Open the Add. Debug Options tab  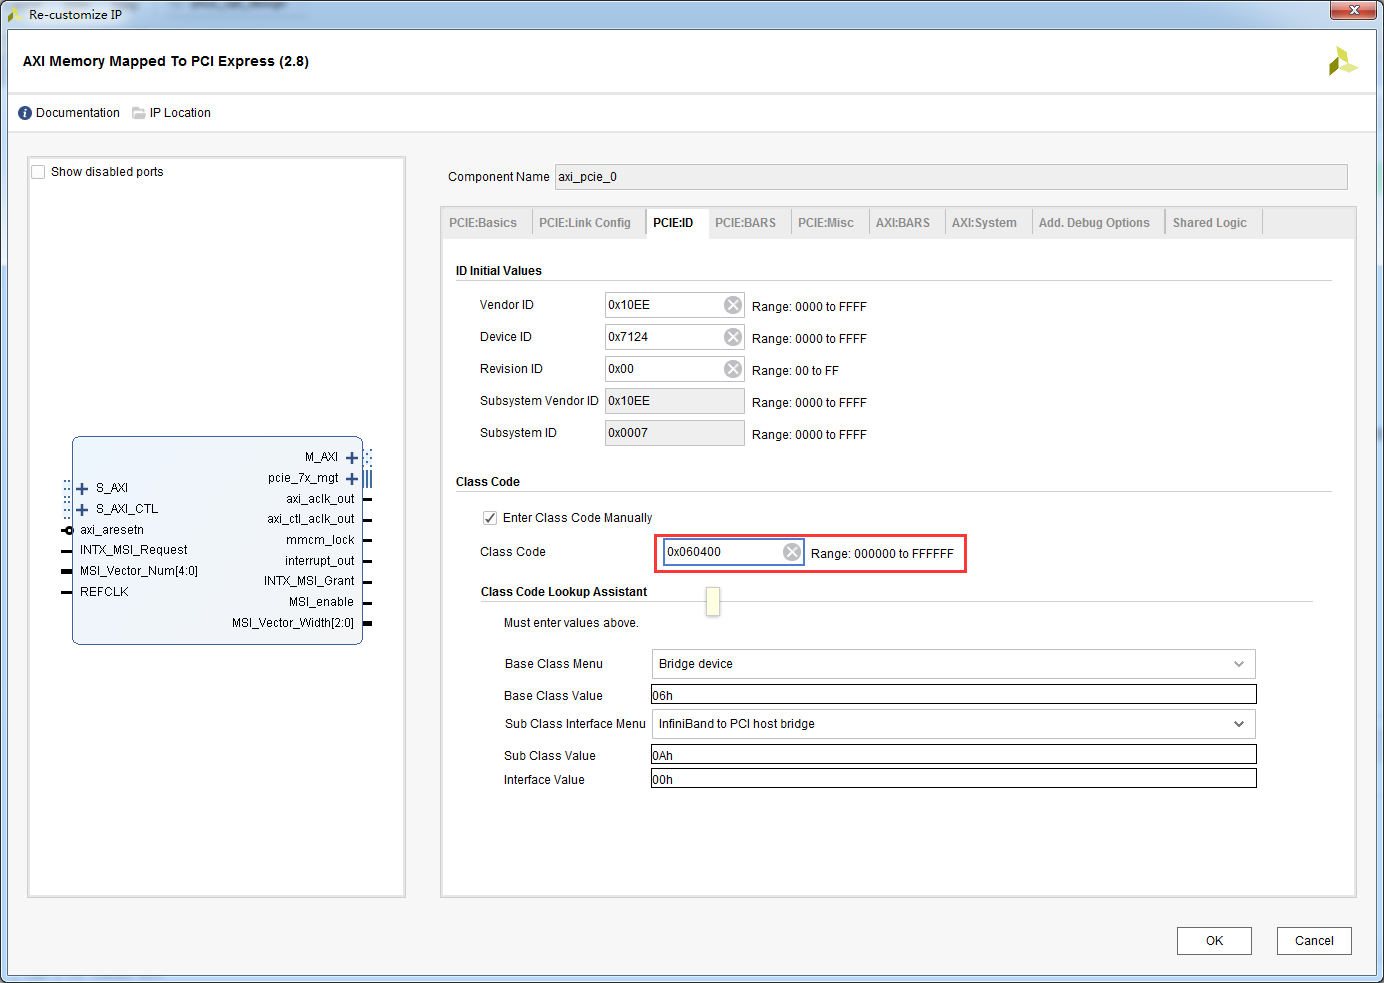point(1094,223)
